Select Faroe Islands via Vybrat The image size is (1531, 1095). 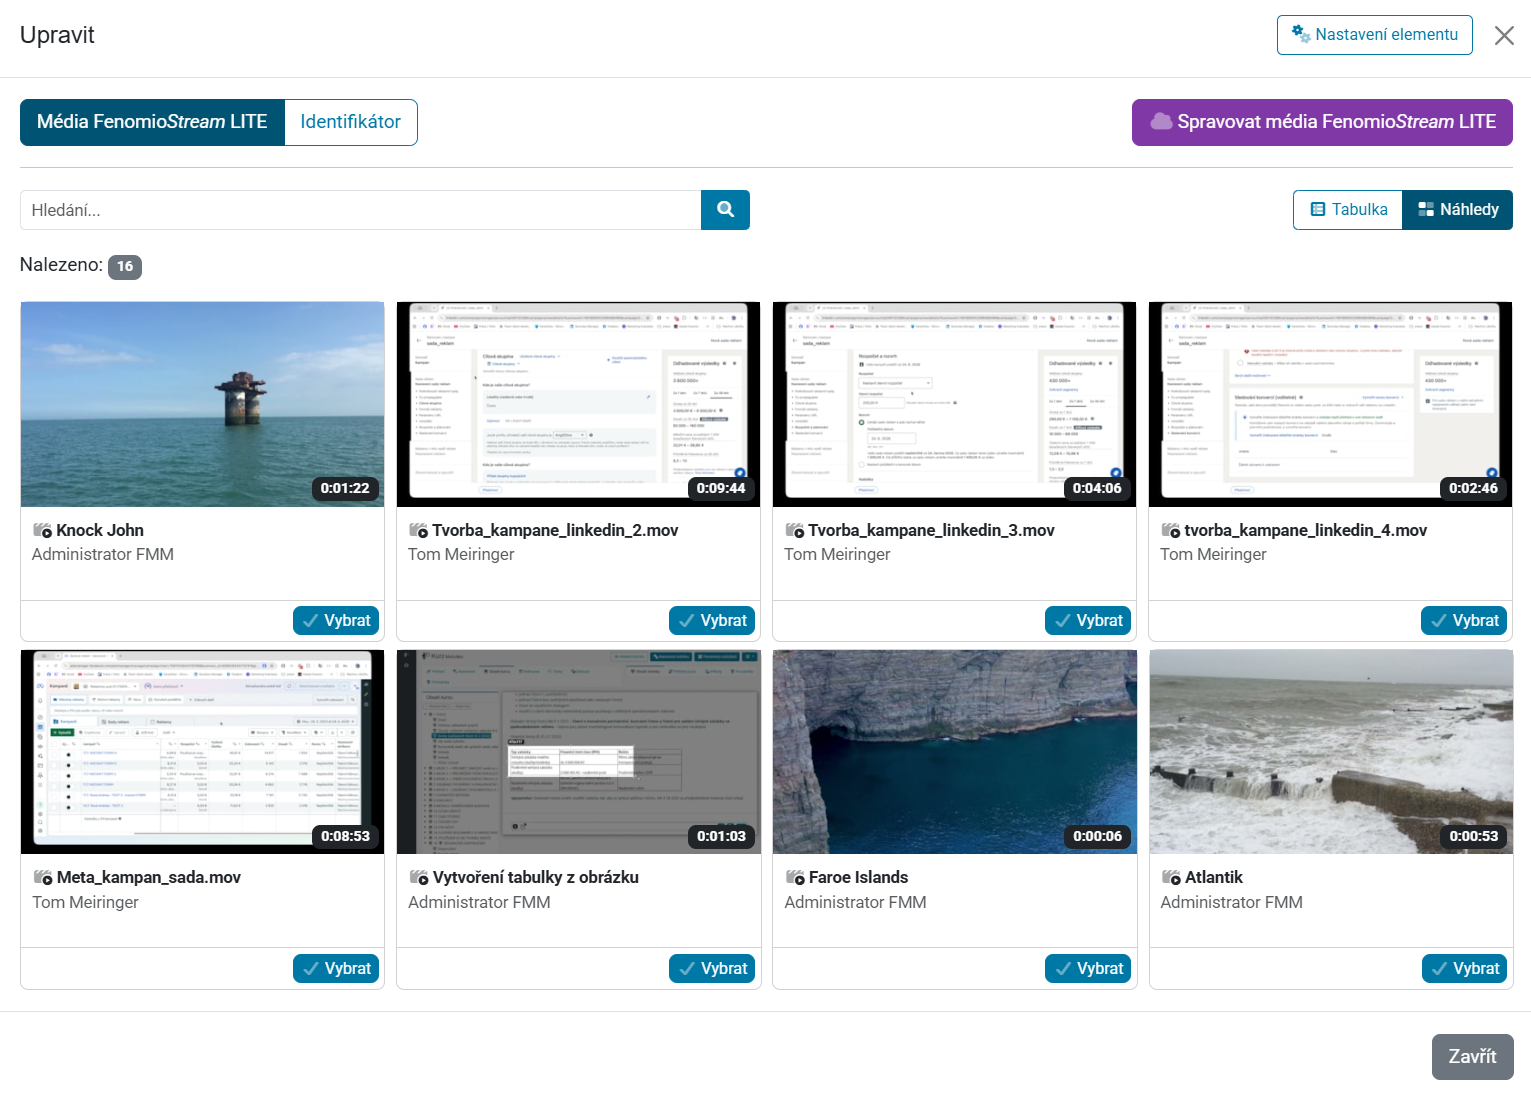point(1088,969)
